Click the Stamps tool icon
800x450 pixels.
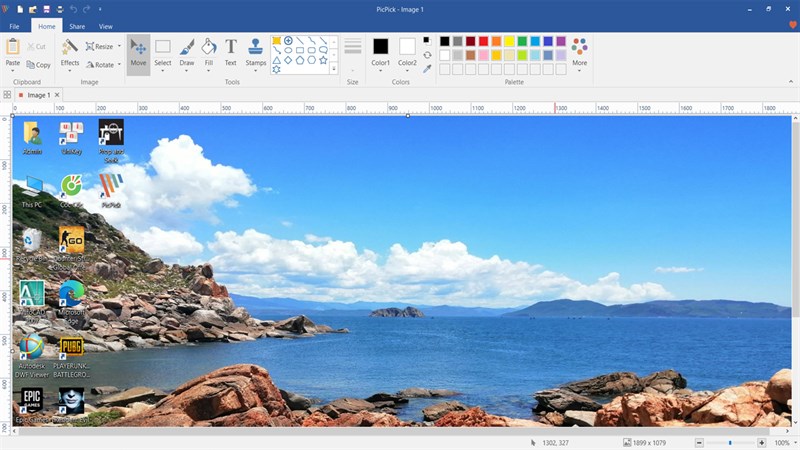point(256,52)
